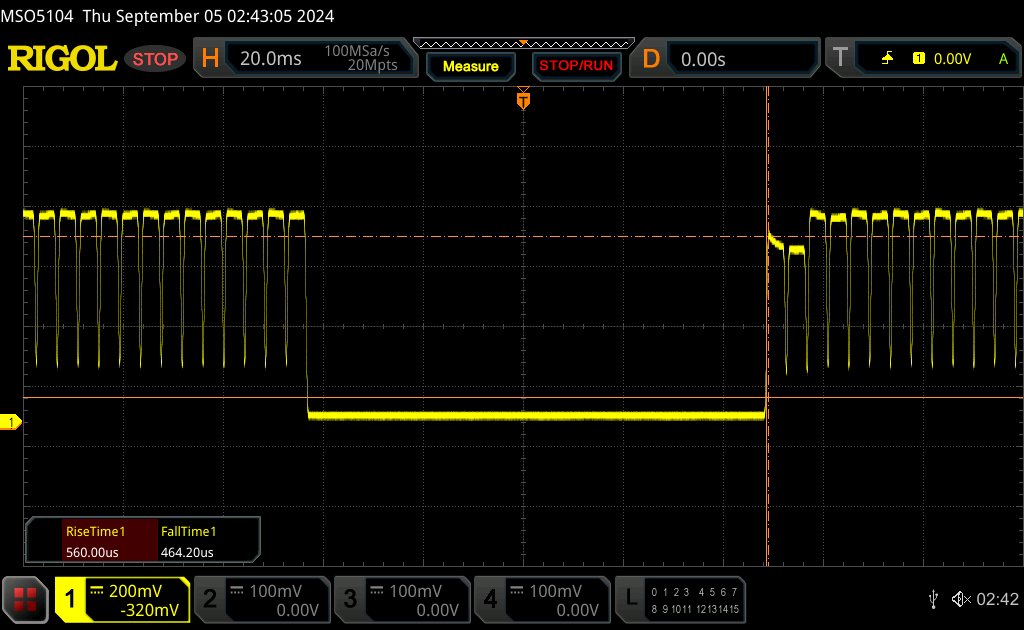The image size is (1024, 630).
Task: Select the channel 1 200mV tab
Action: (x=122, y=599)
